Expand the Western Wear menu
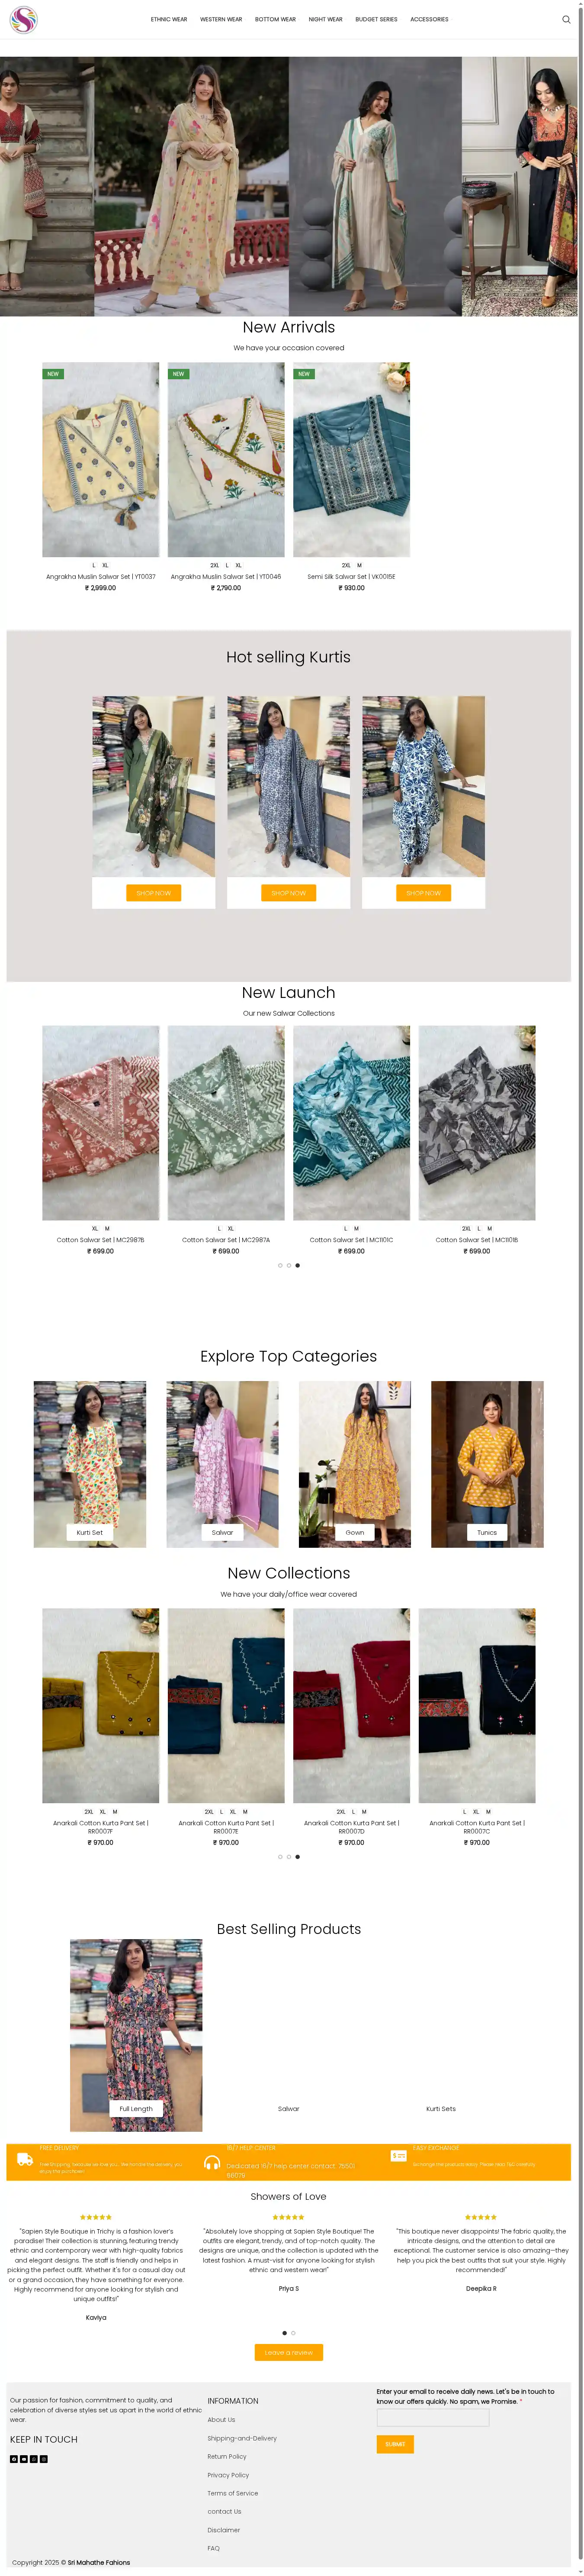584x2576 pixels. click(x=221, y=19)
